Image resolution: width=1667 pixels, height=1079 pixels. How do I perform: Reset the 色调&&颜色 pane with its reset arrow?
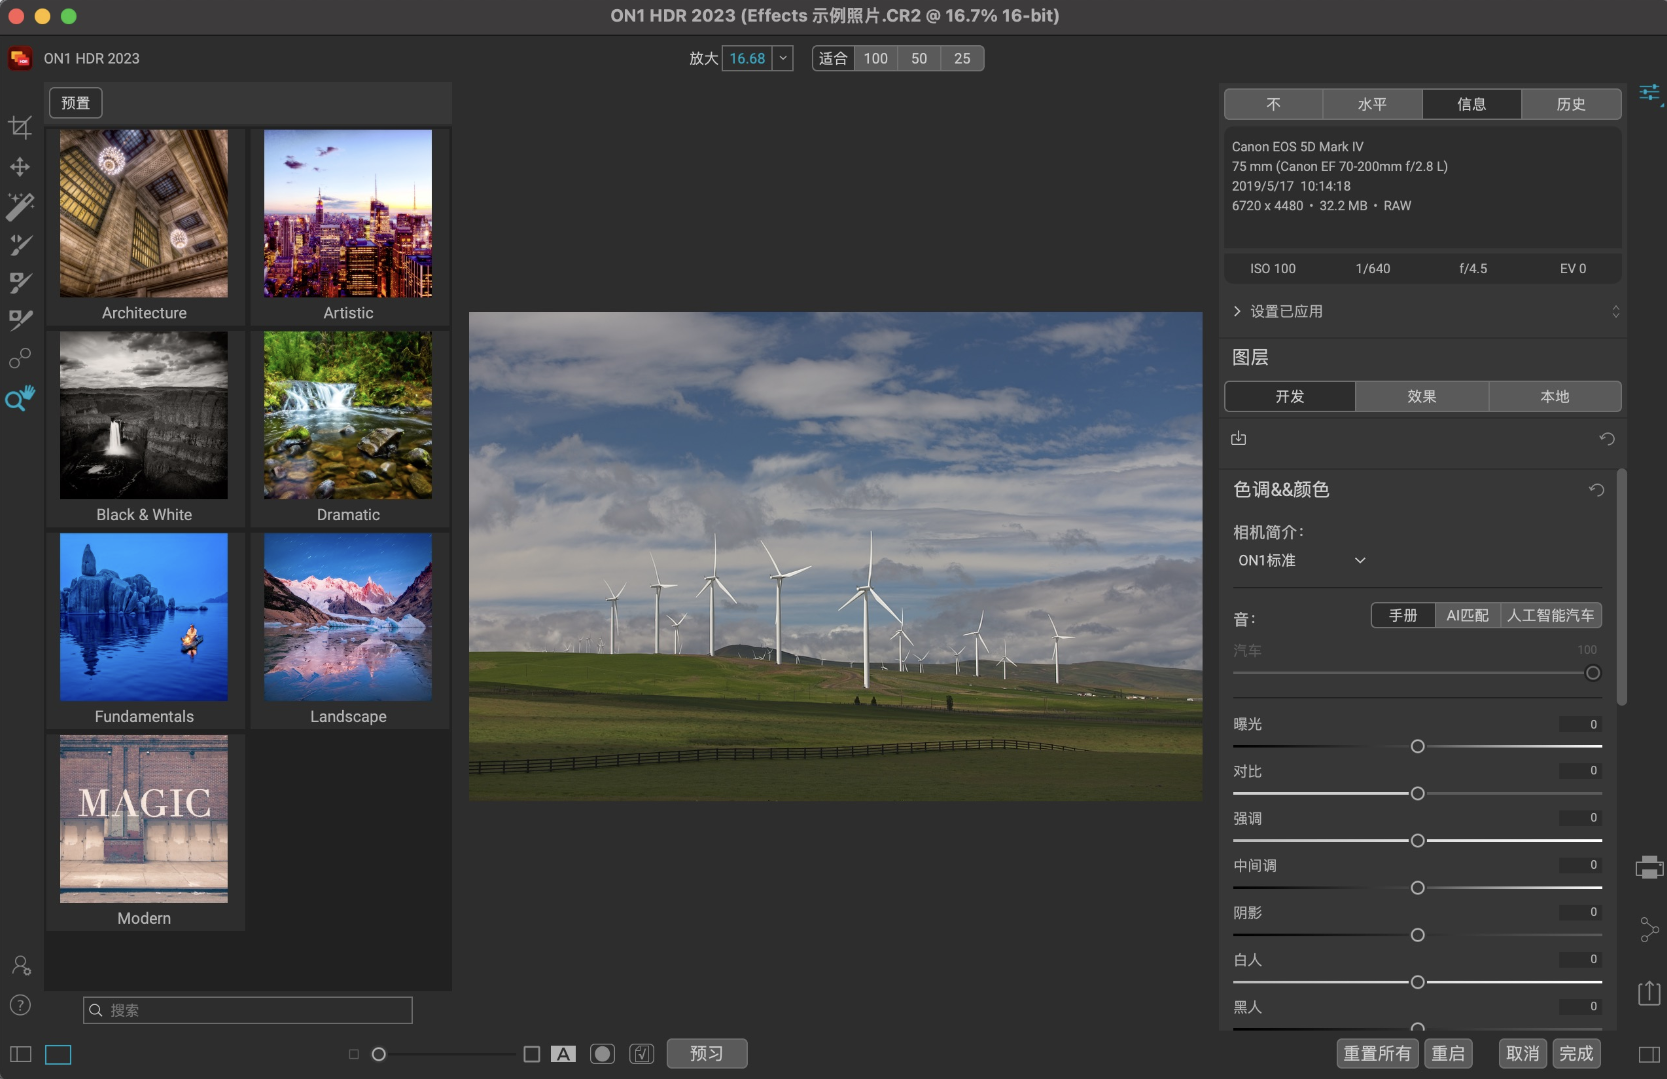pyautogui.click(x=1596, y=490)
